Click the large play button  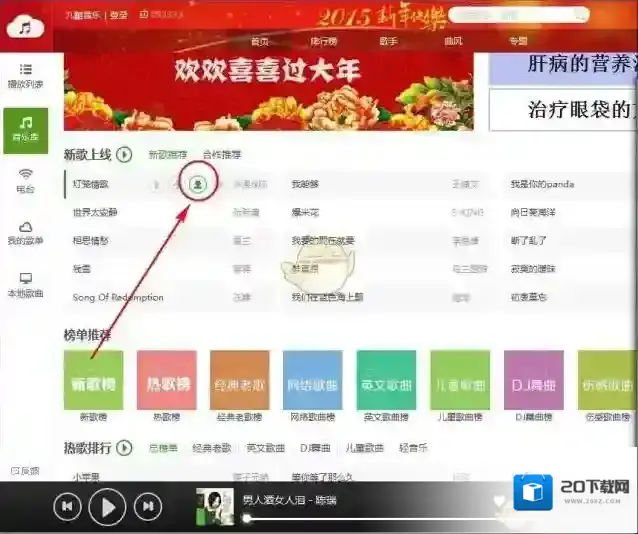click(x=107, y=507)
